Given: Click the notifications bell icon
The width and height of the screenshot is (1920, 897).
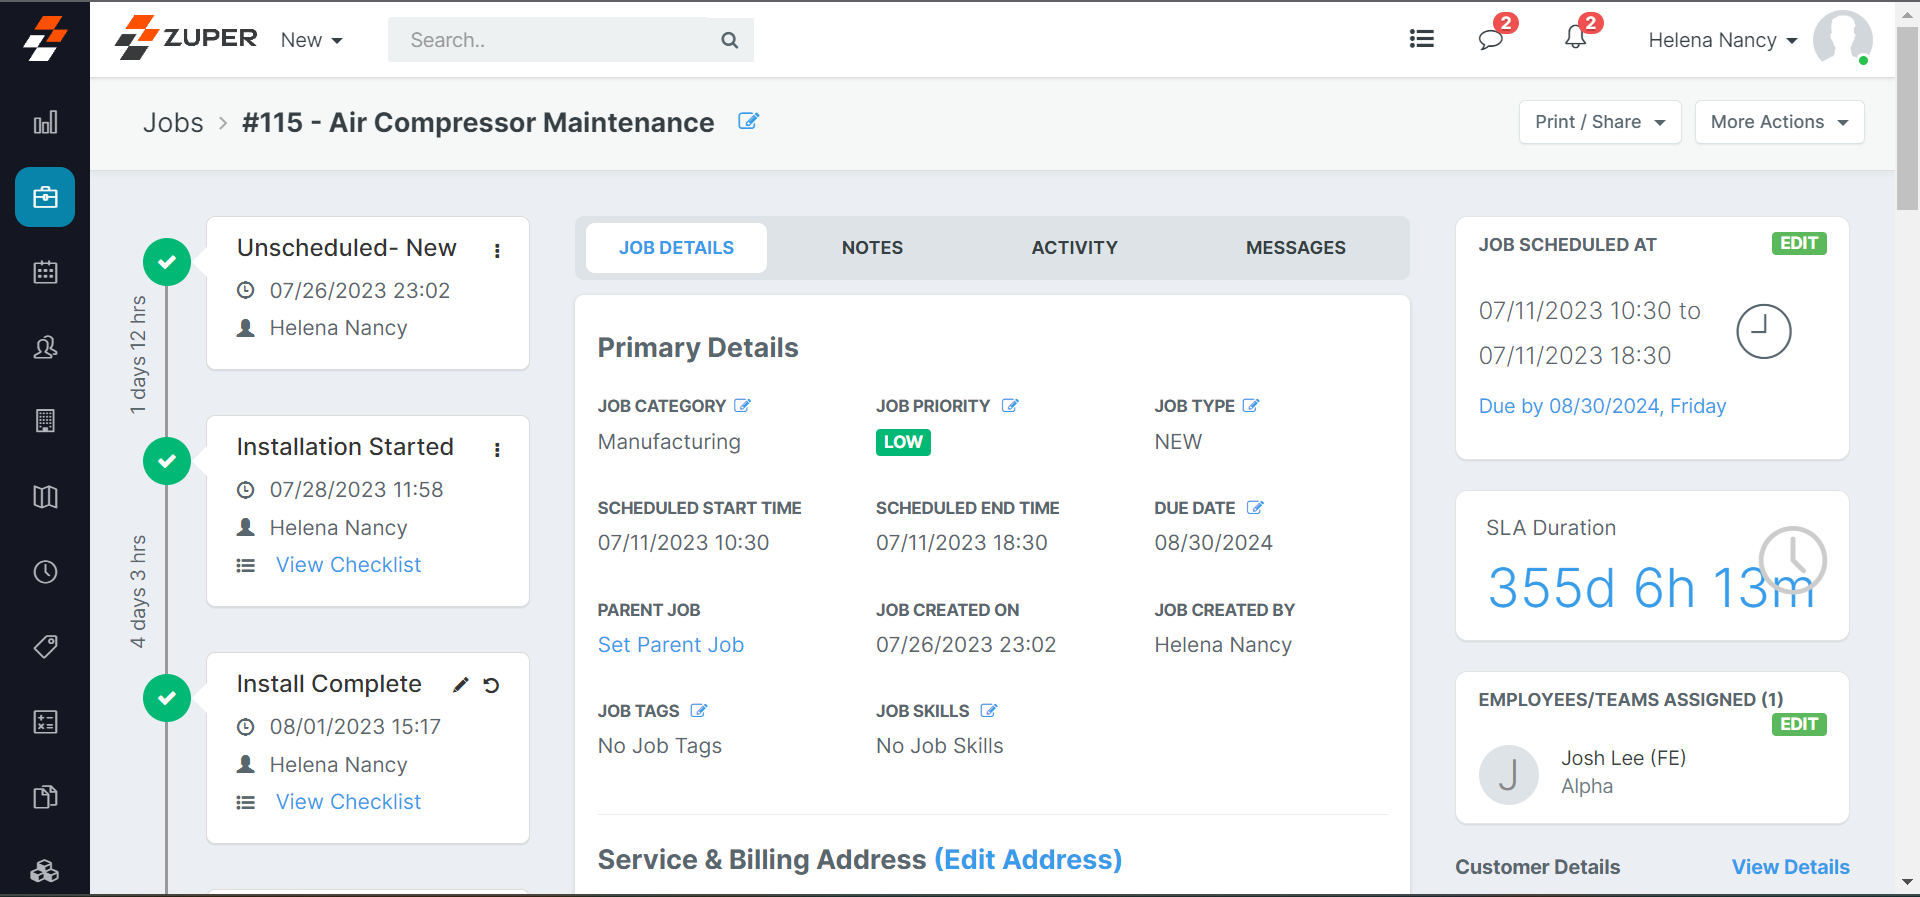Looking at the screenshot, I should (x=1575, y=39).
